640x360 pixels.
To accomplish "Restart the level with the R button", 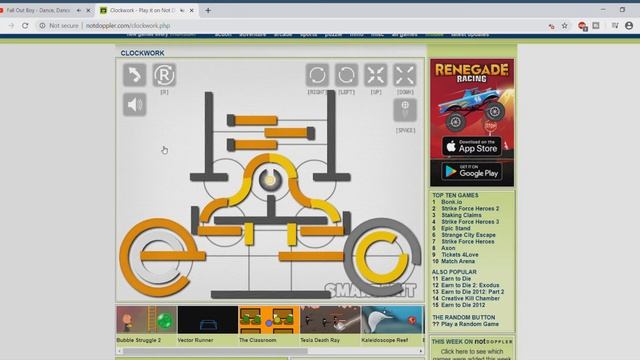I will point(164,75).
